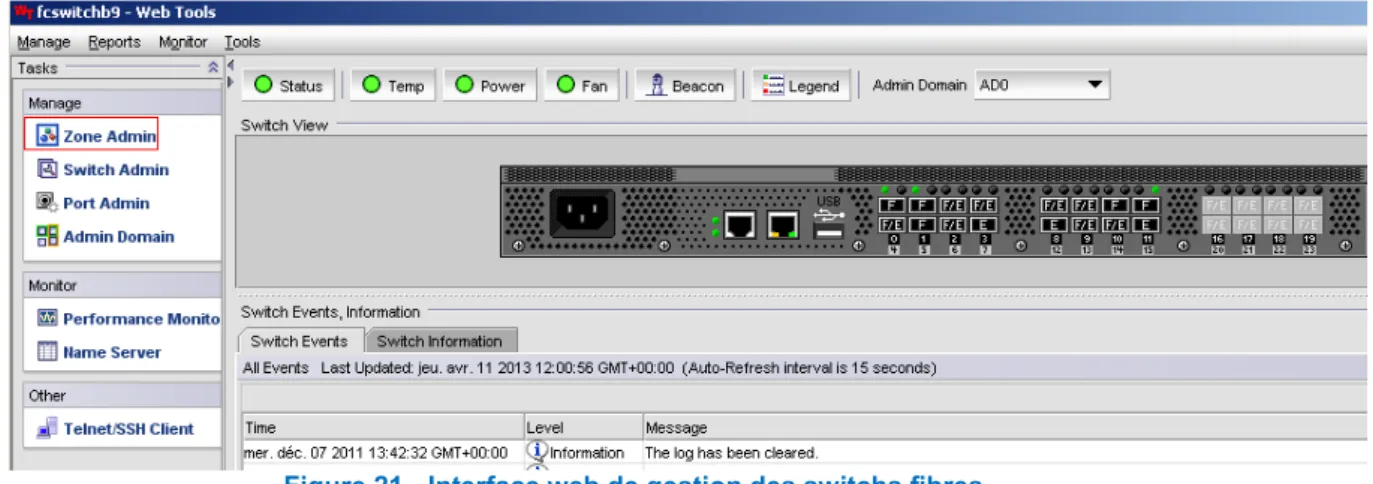Viewport: 1373px width, 484px height.
Task: Open the Monitor menu
Action: [183, 42]
